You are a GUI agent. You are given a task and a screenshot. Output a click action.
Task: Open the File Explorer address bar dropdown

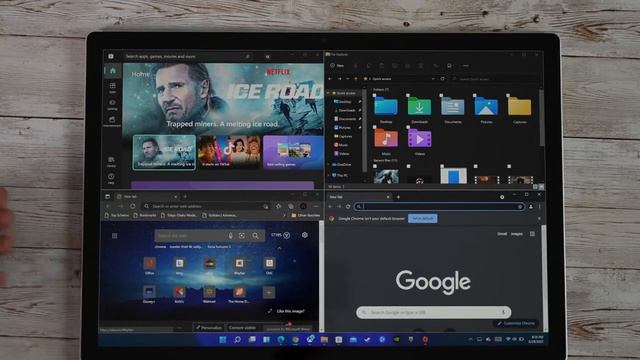[433, 79]
